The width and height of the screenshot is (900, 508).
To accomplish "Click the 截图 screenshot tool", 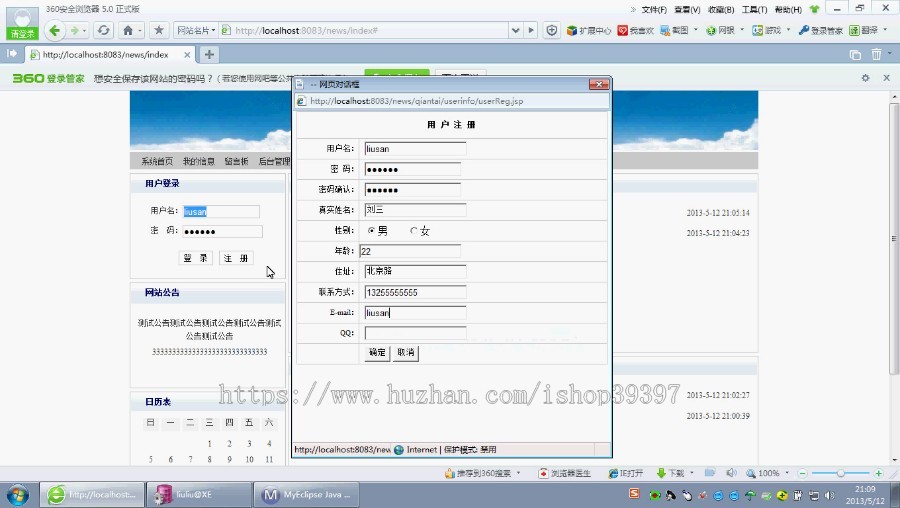I will point(674,30).
